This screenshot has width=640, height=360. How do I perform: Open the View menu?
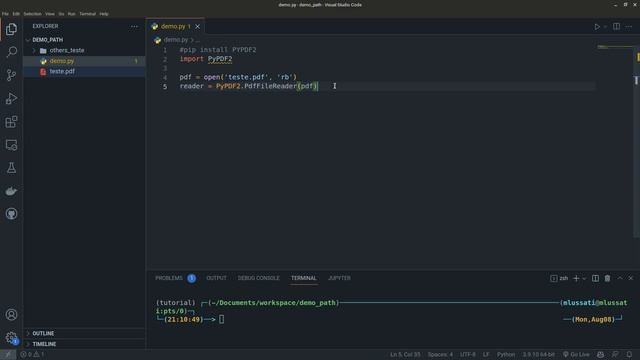(x=50, y=14)
